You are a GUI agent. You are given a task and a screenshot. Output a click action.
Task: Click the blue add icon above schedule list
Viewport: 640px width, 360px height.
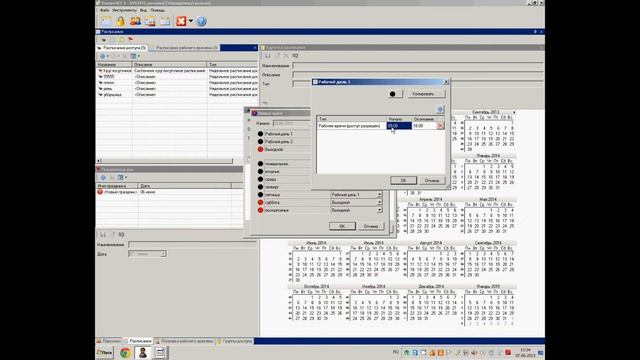[103, 56]
